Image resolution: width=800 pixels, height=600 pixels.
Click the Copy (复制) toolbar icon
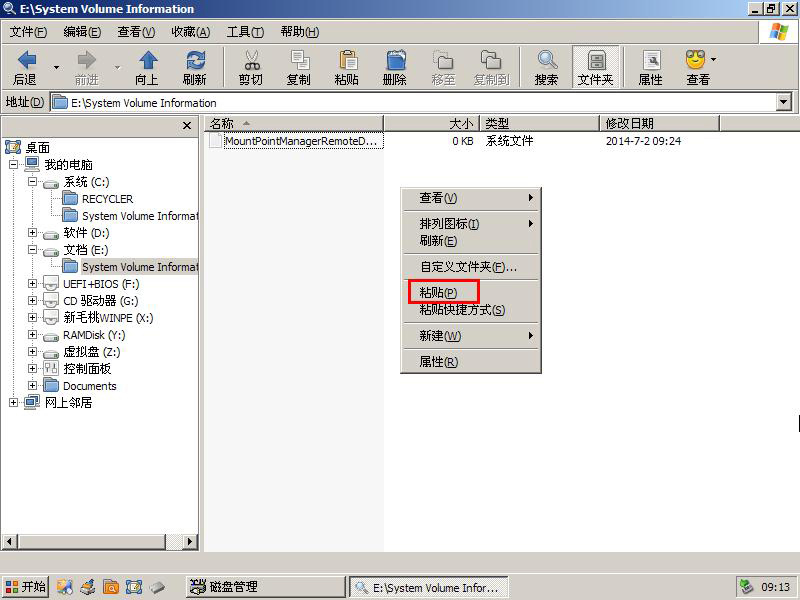point(298,67)
